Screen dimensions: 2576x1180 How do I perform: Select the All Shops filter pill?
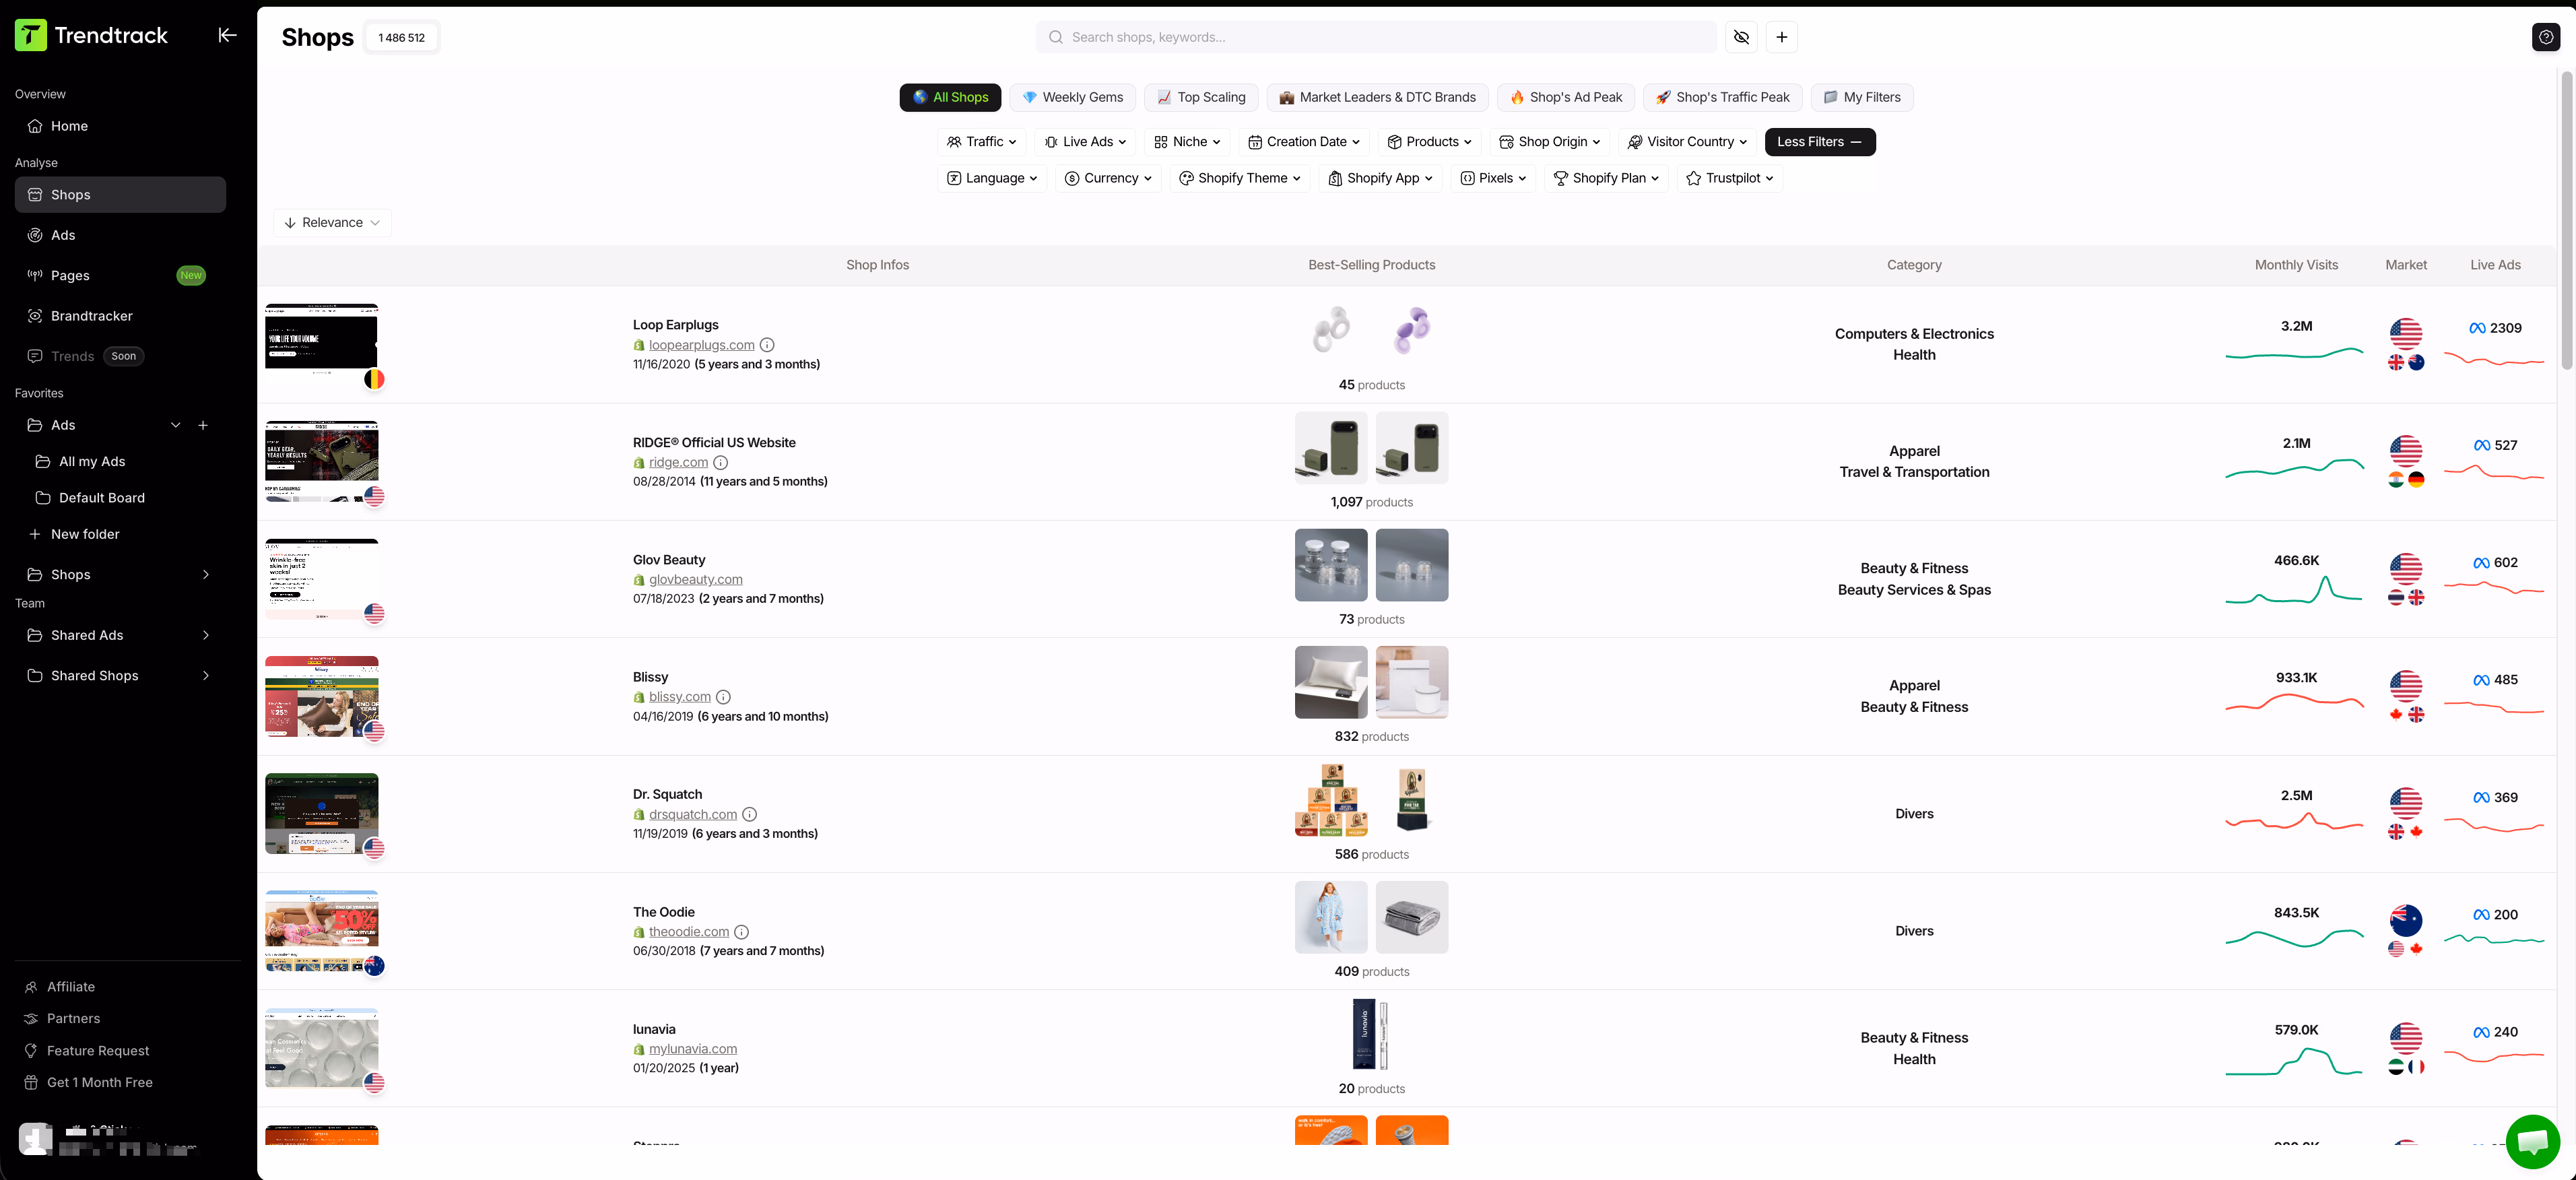pyautogui.click(x=949, y=97)
